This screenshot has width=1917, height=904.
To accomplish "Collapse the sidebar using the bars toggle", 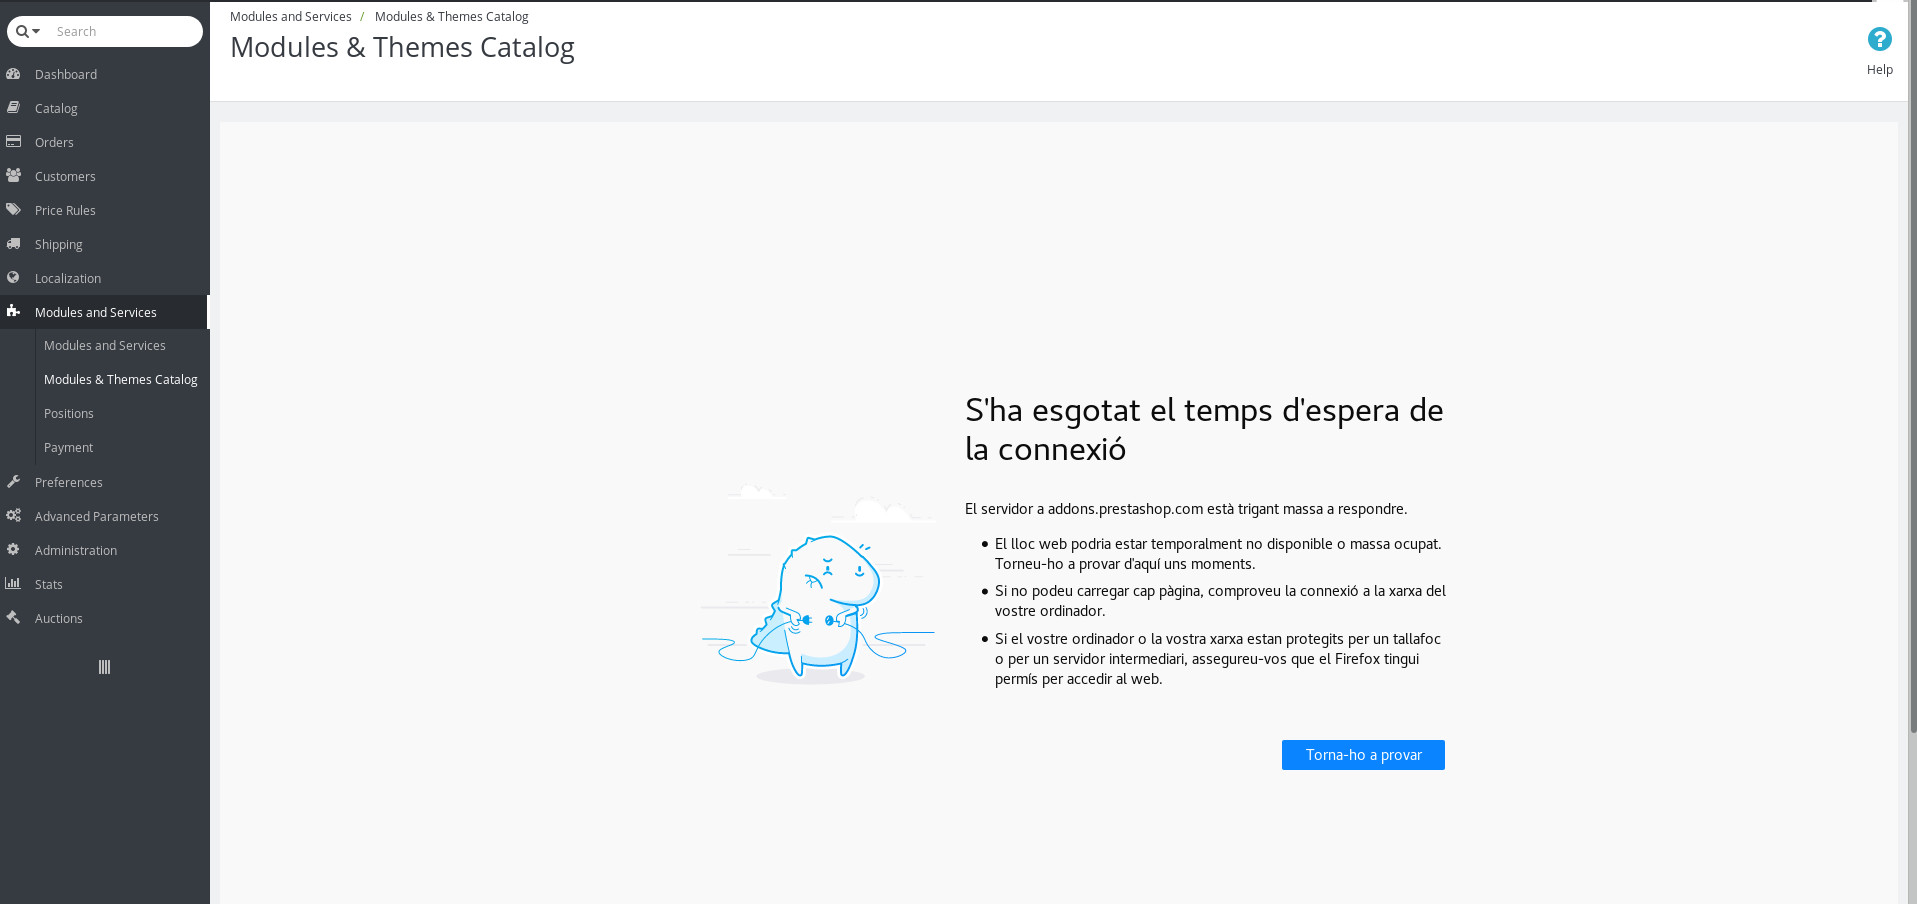I will click(104, 667).
